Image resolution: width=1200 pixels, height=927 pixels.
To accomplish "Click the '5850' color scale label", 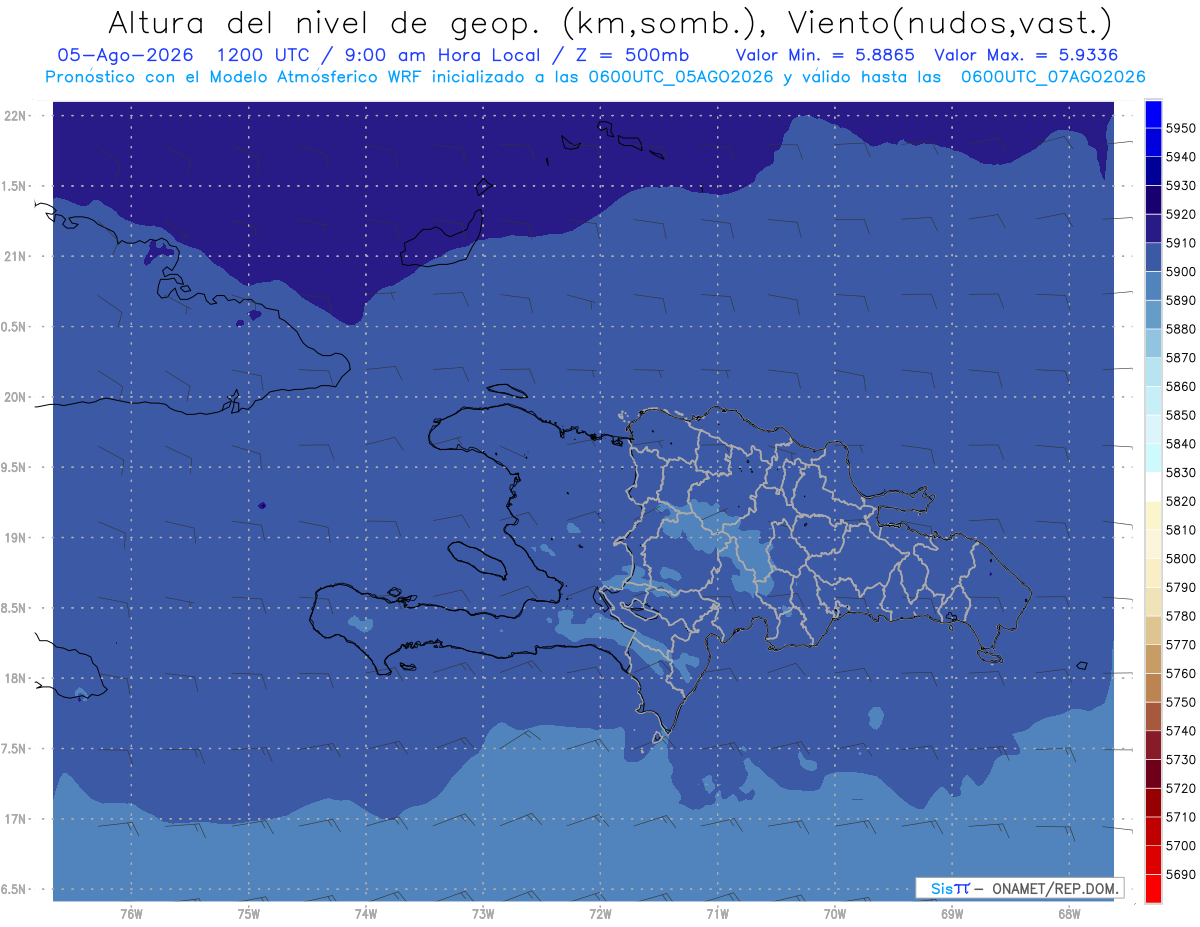I will coord(1181,415).
